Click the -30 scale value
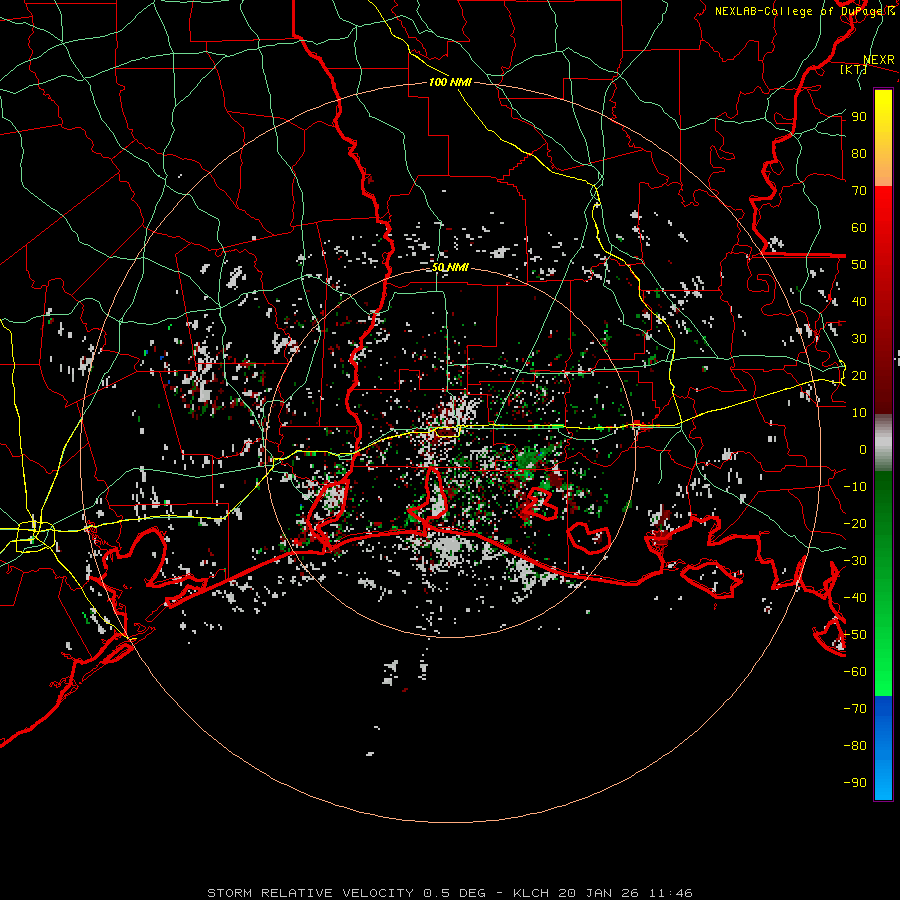Image resolution: width=900 pixels, height=900 pixels. (855, 561)
